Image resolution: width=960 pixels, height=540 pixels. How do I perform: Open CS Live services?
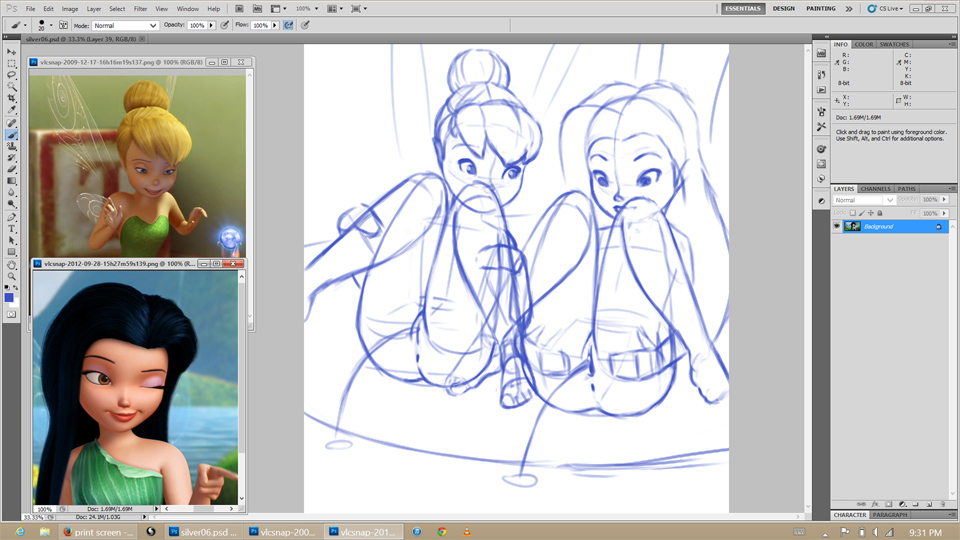tap(885, 9)
